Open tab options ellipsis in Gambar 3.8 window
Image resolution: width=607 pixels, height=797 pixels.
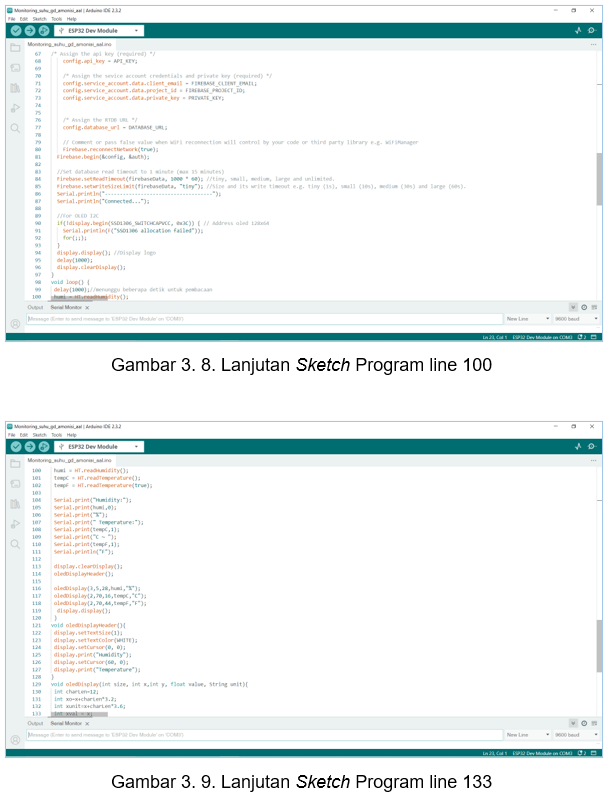[593, 45]
